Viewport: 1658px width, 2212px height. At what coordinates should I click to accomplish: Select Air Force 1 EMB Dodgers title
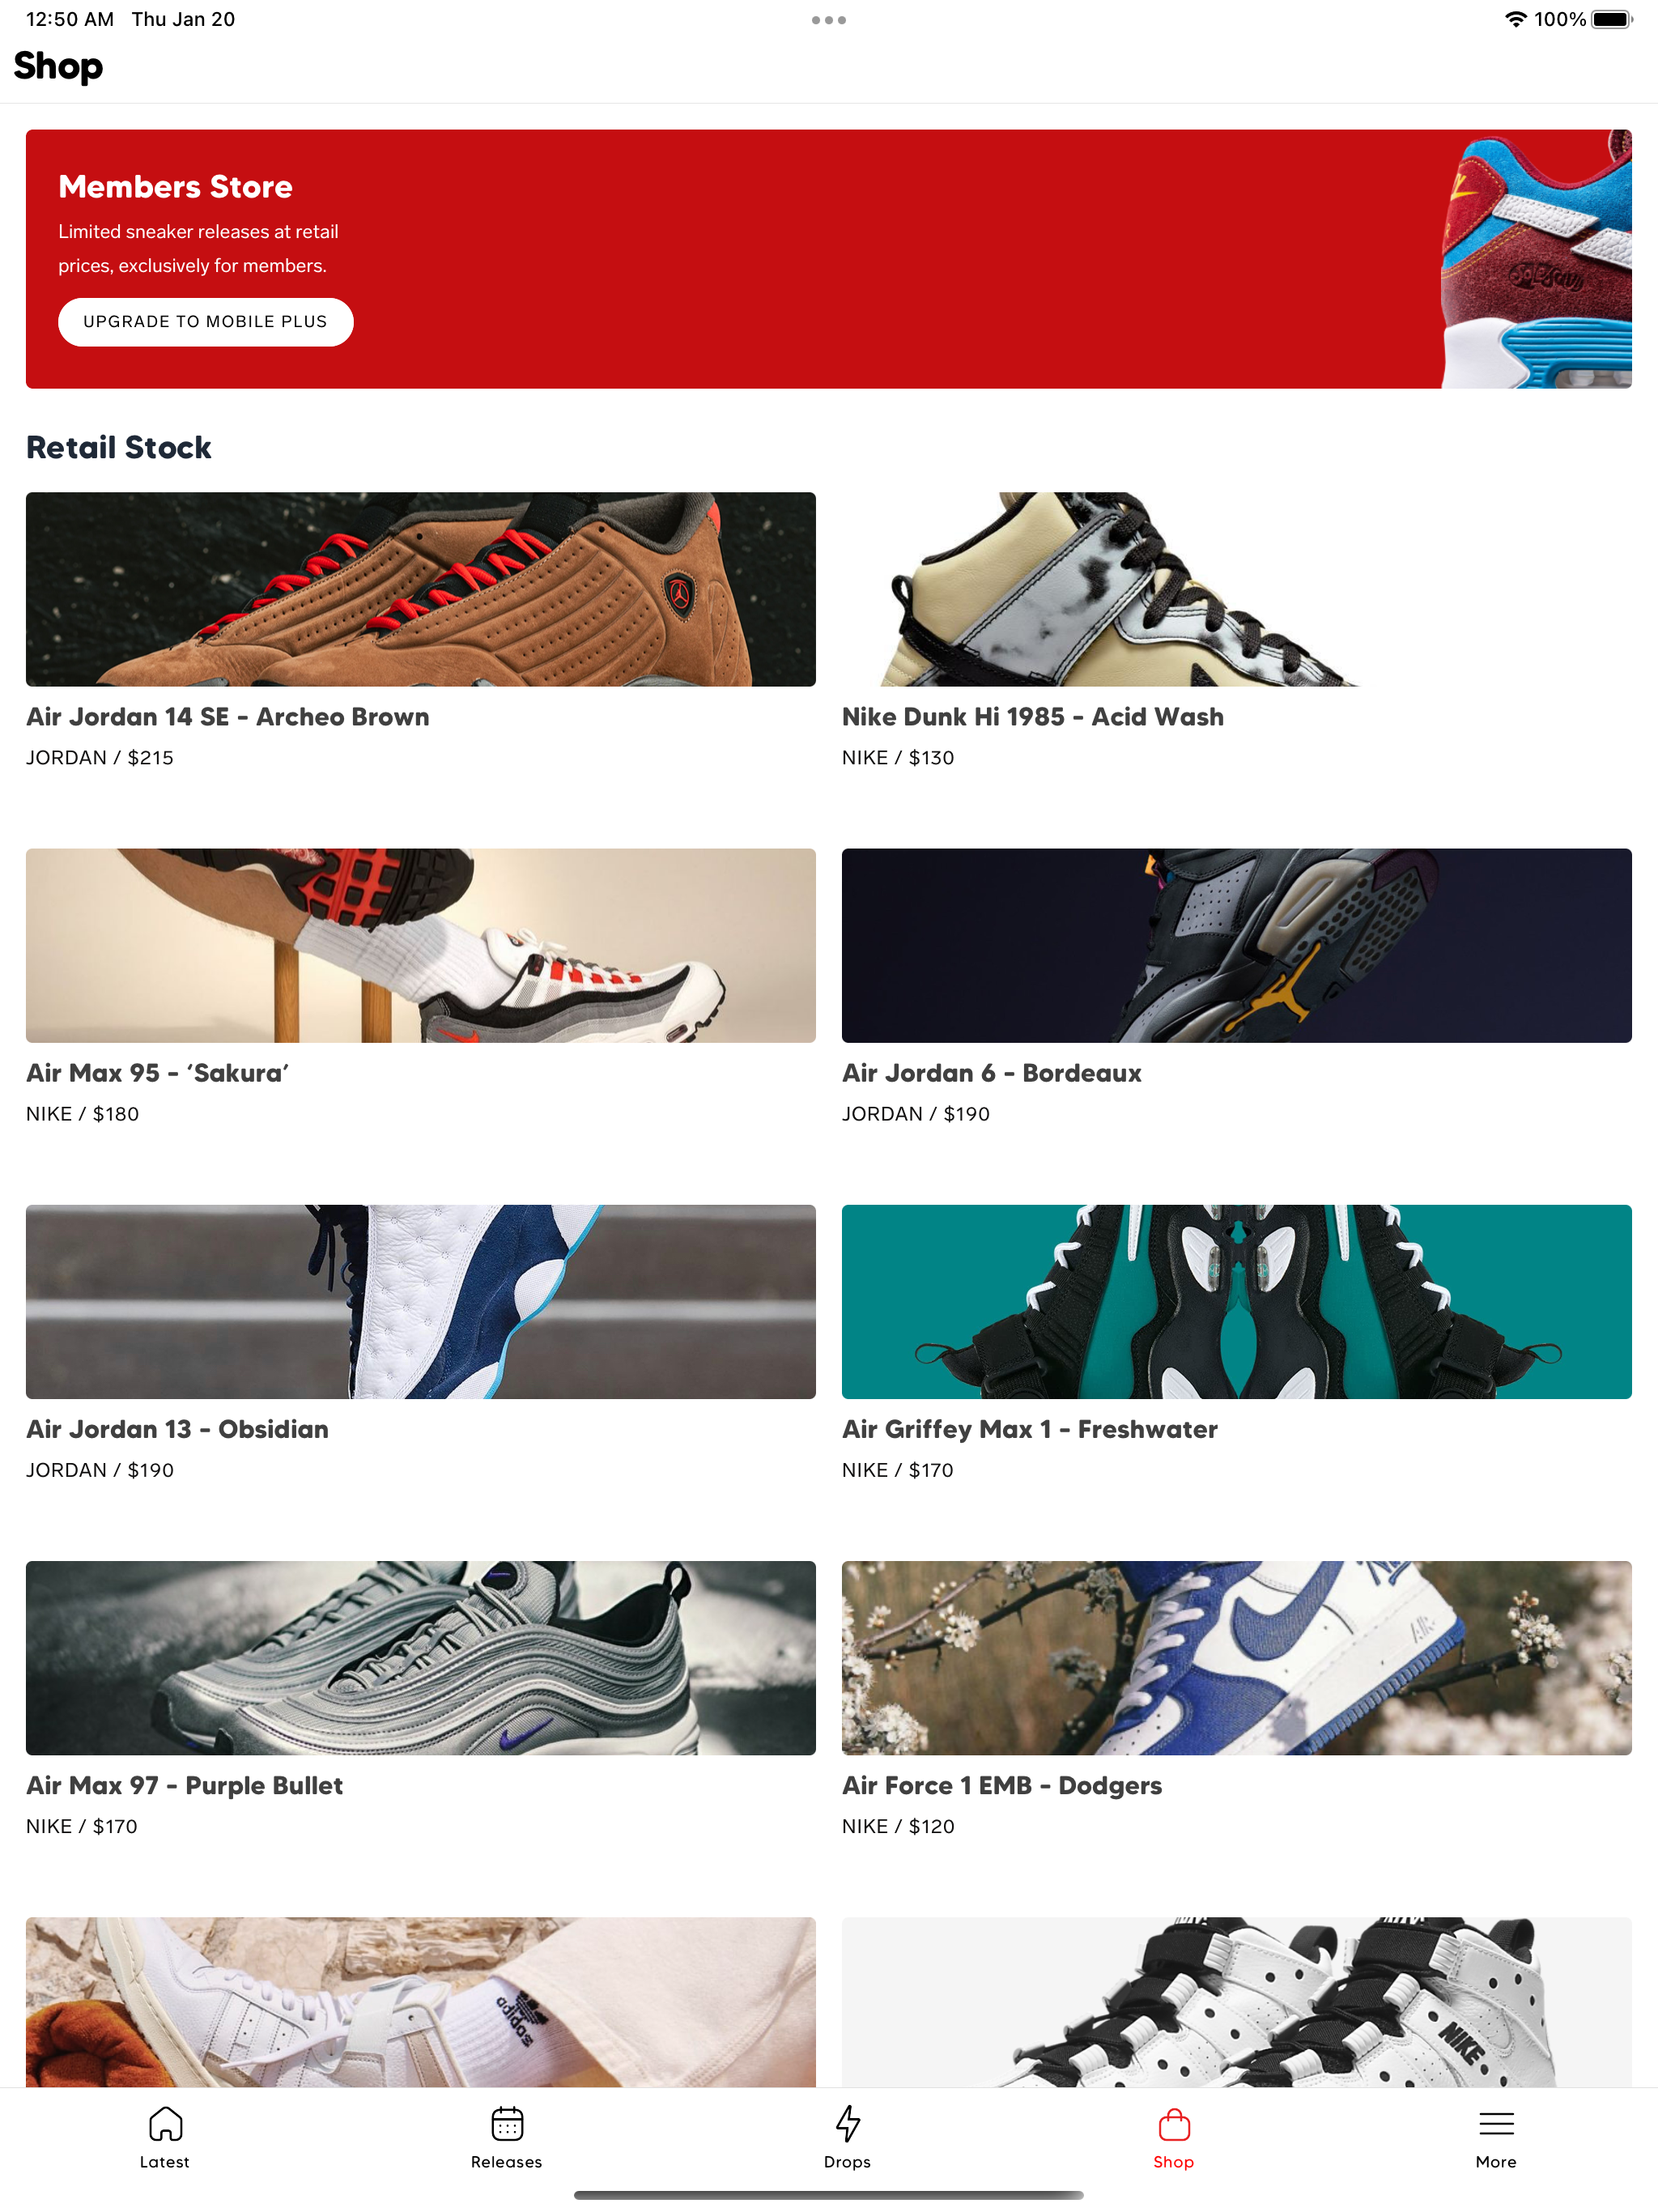1002,1786
